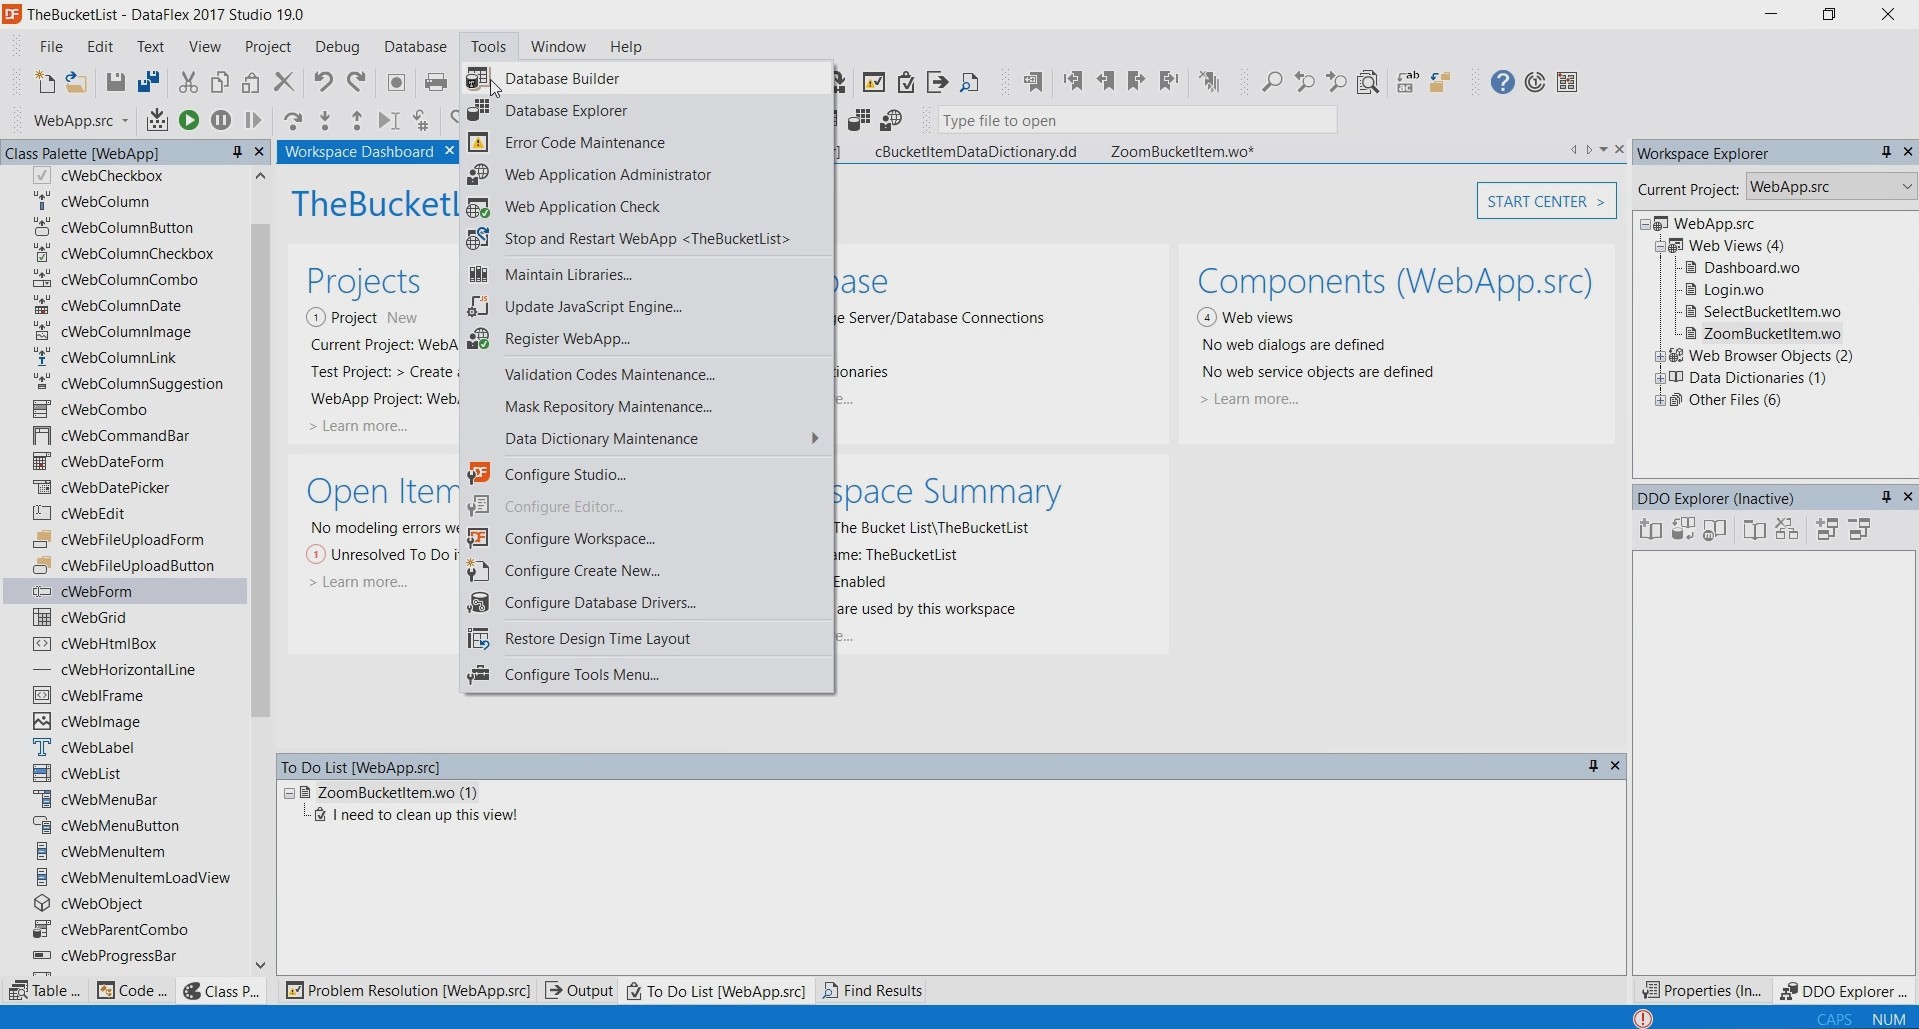Click the Print icon in the toolbar
This screenshot has height=1029, width=1919.
pos(436,82)
